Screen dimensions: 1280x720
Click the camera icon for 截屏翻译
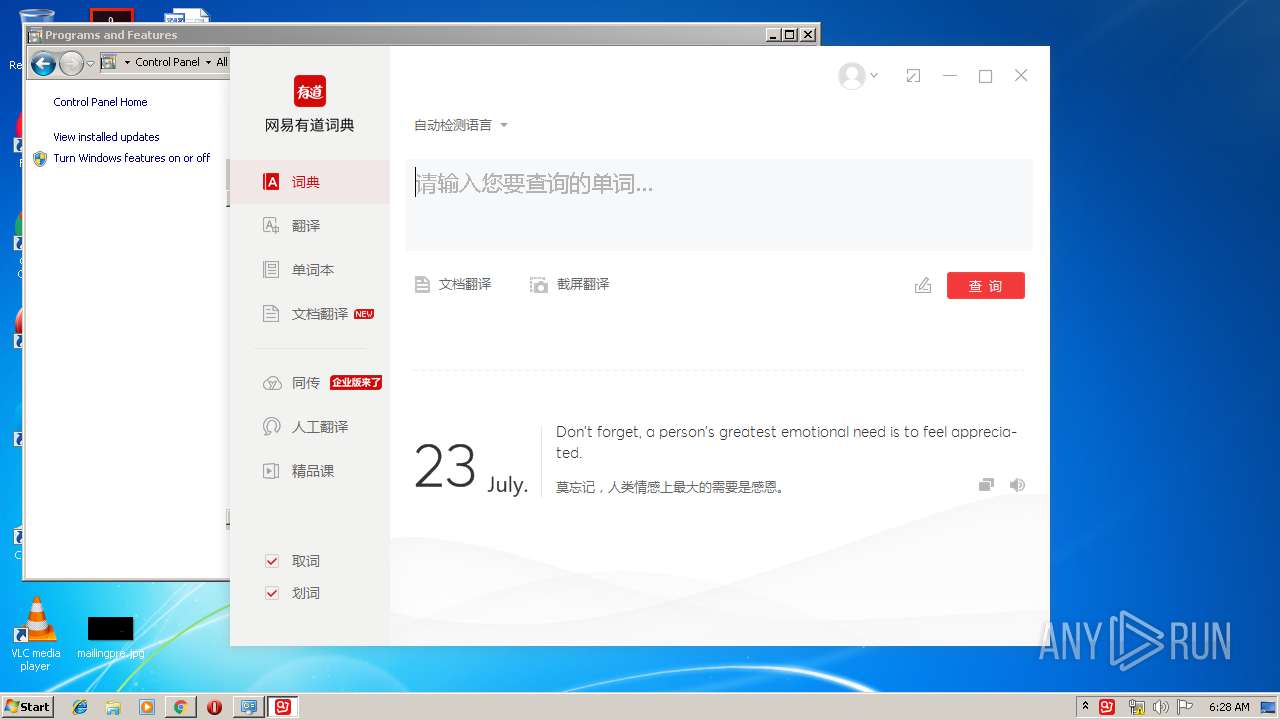(539, 285)
